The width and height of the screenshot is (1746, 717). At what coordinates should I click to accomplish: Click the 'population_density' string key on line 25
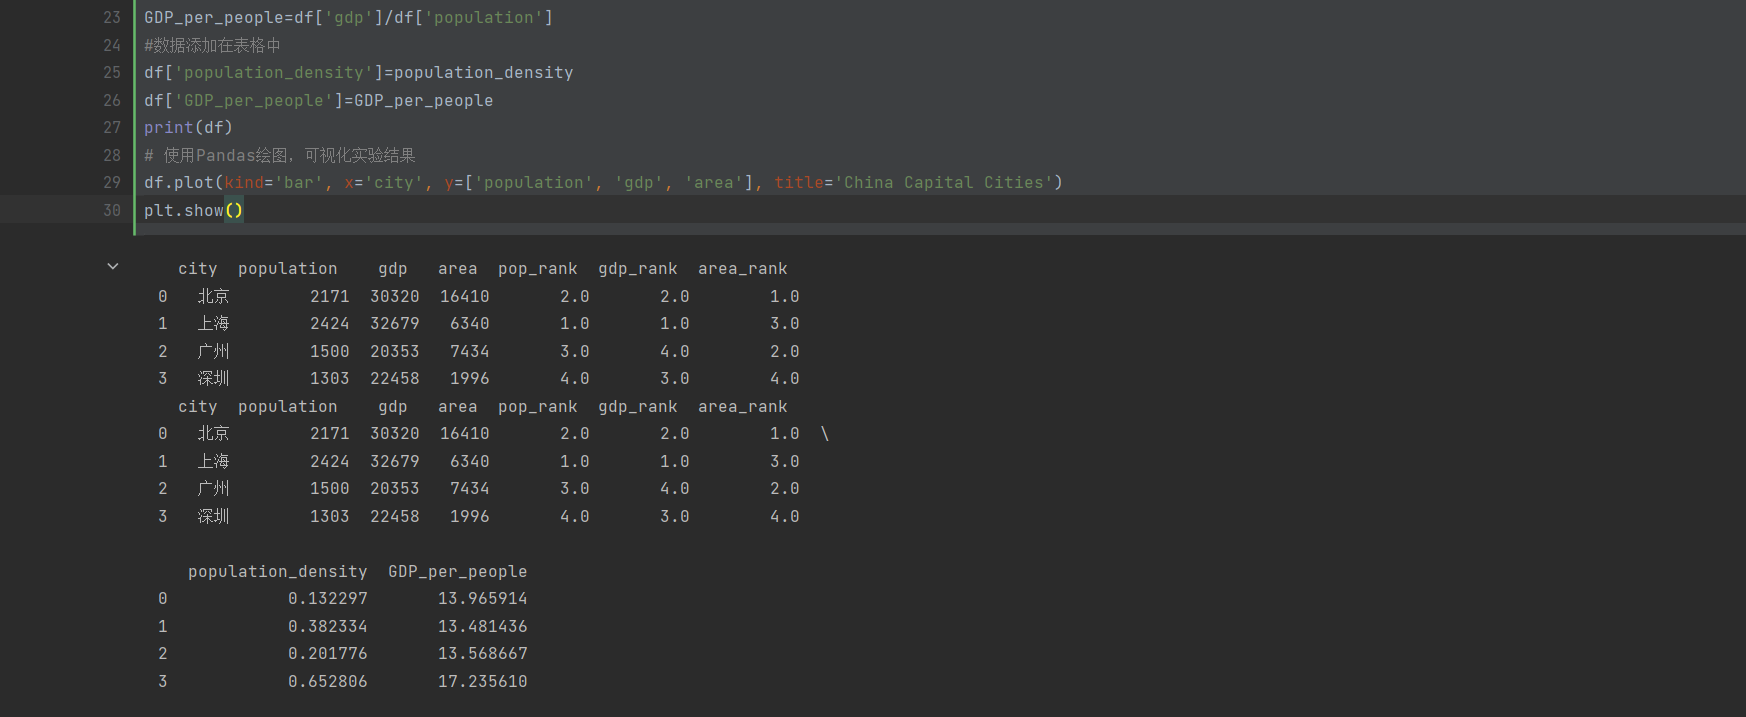point(273,73)
